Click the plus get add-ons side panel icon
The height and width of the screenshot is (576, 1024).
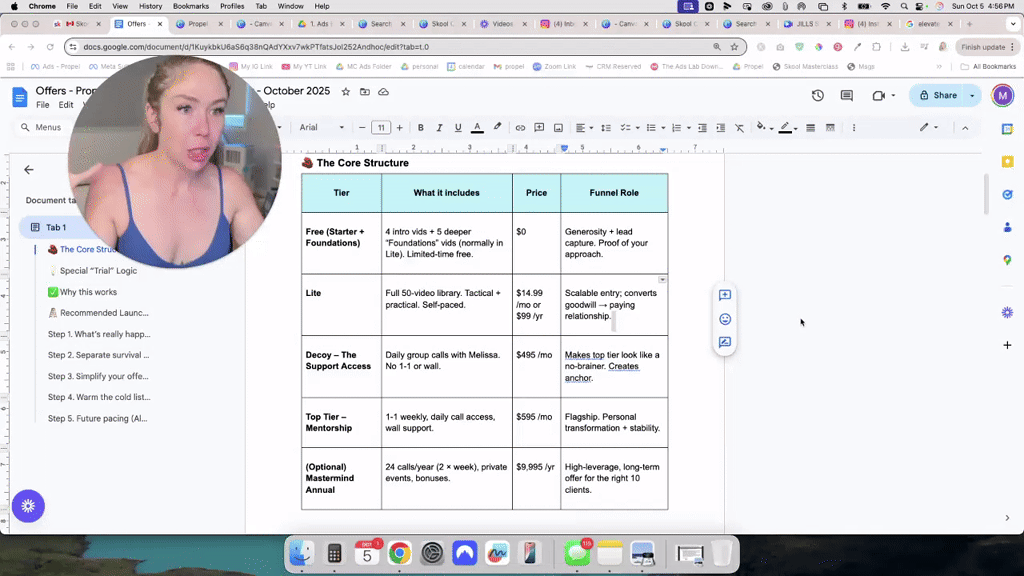(x=1007, y=345)
